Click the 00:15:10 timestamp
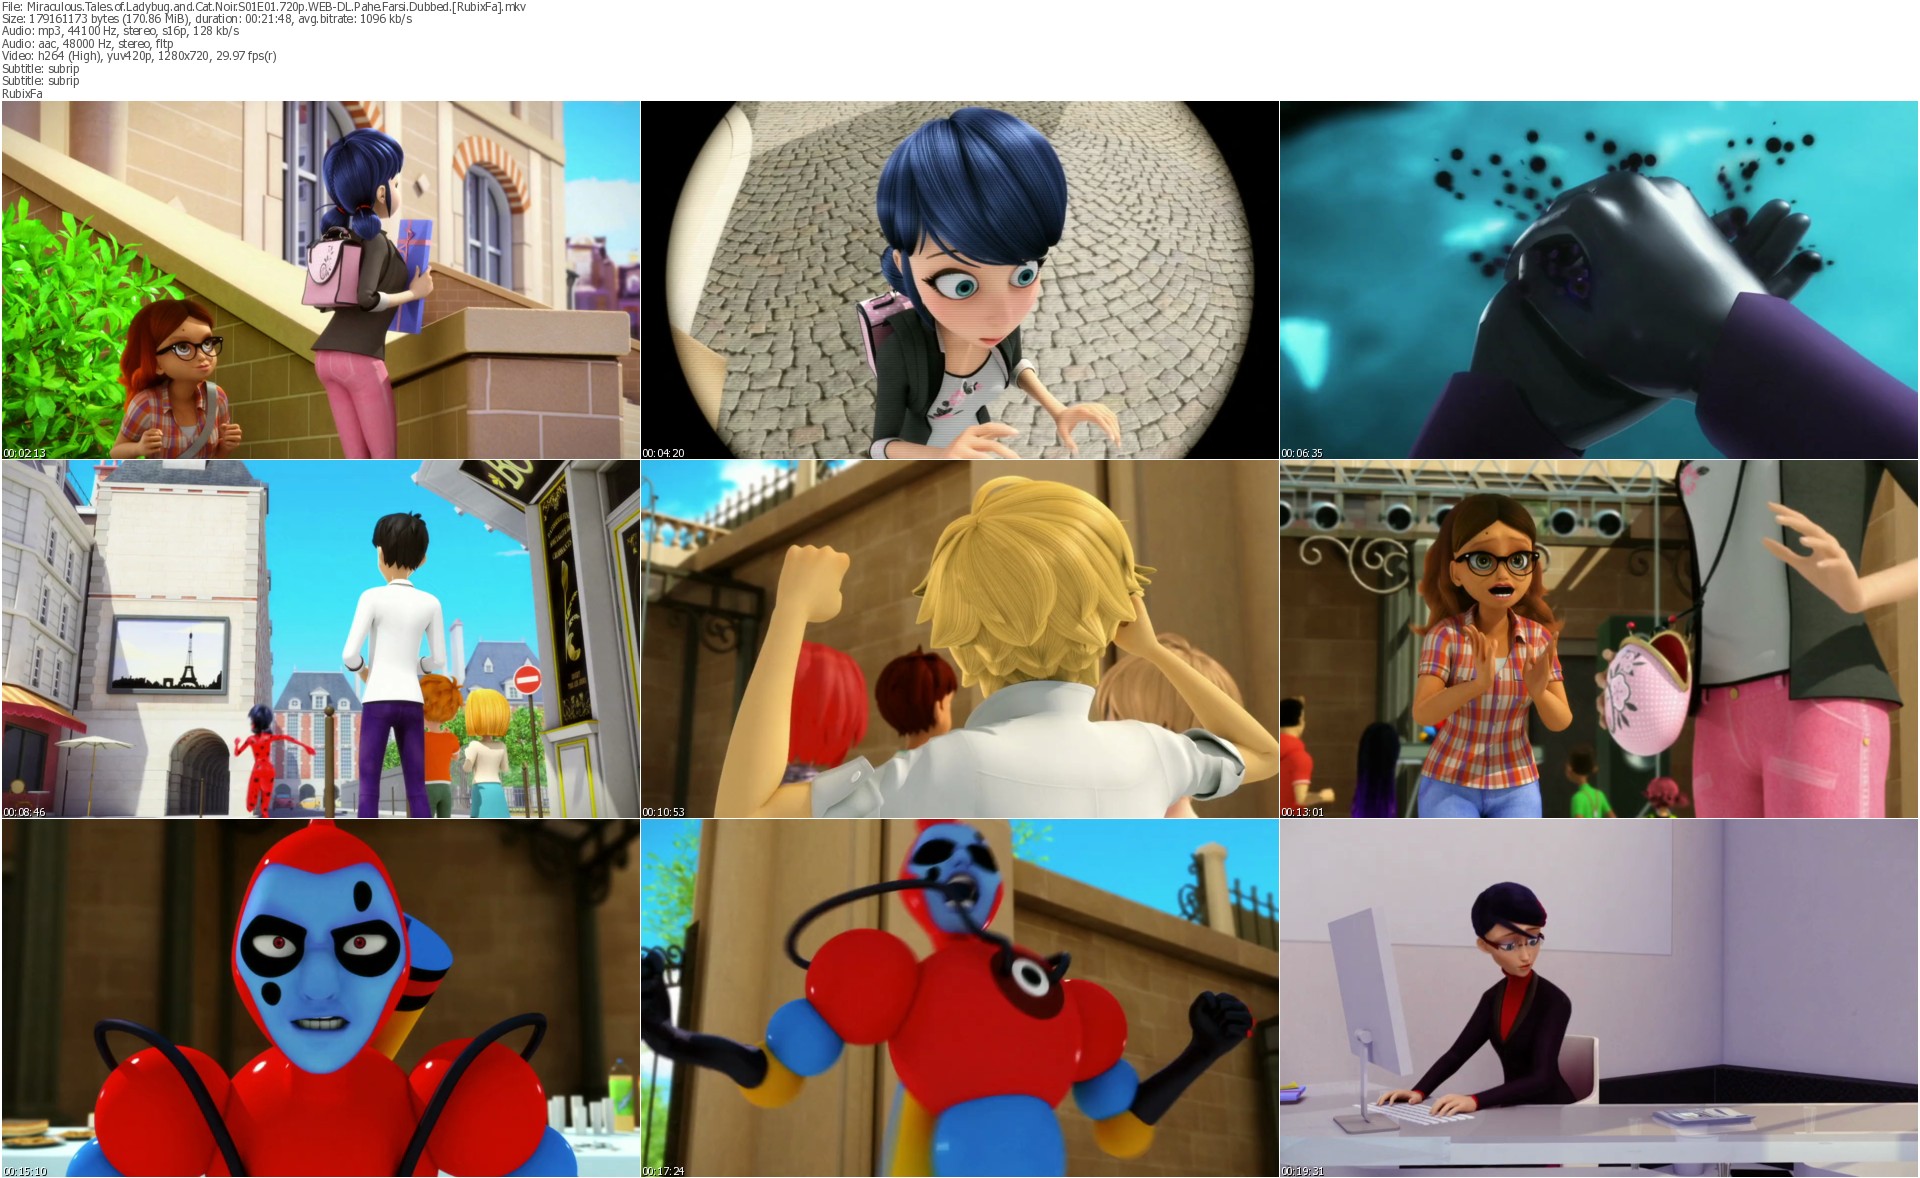1920x1178 pixels. pos(25,1171)
